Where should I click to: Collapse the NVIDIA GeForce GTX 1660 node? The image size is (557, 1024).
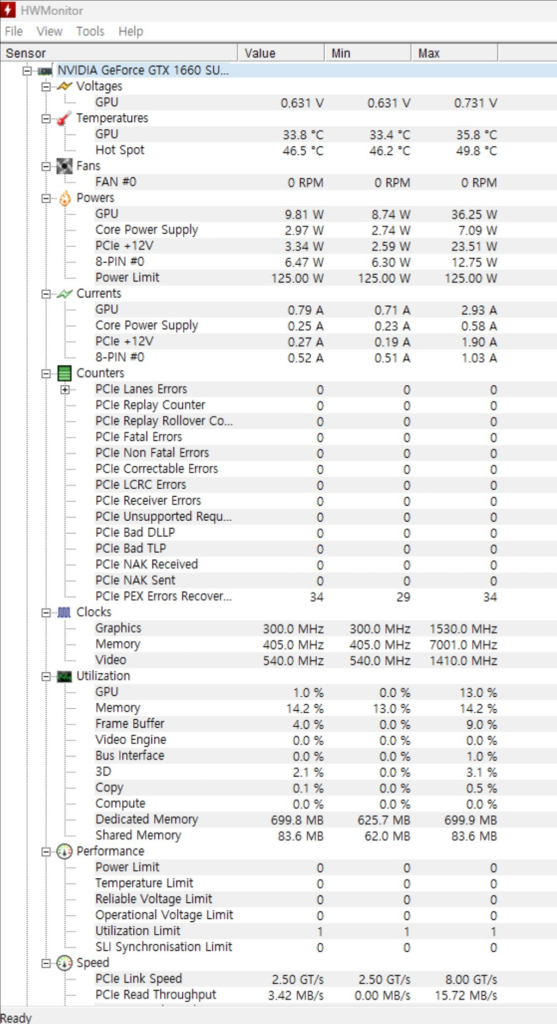27,71
